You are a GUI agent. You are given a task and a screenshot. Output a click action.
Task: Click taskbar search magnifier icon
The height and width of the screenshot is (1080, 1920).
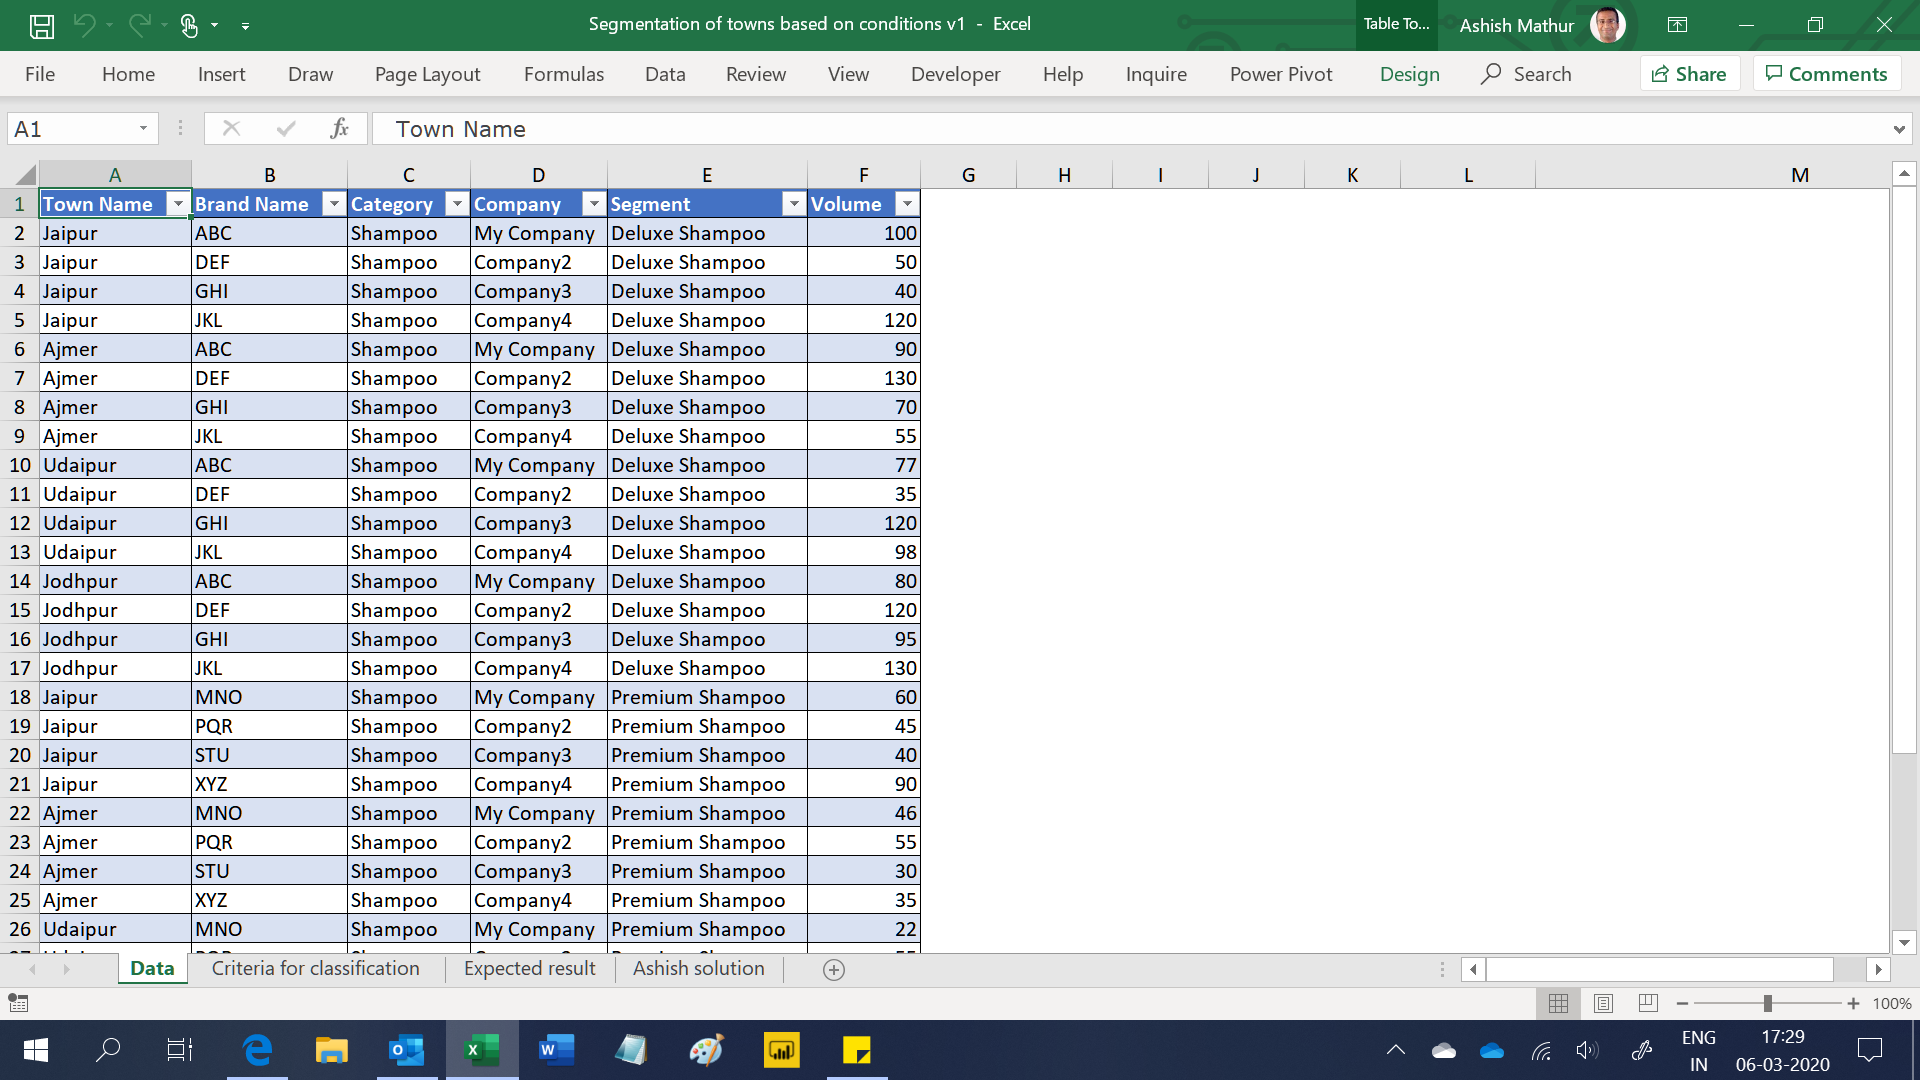pos(107,1050)
